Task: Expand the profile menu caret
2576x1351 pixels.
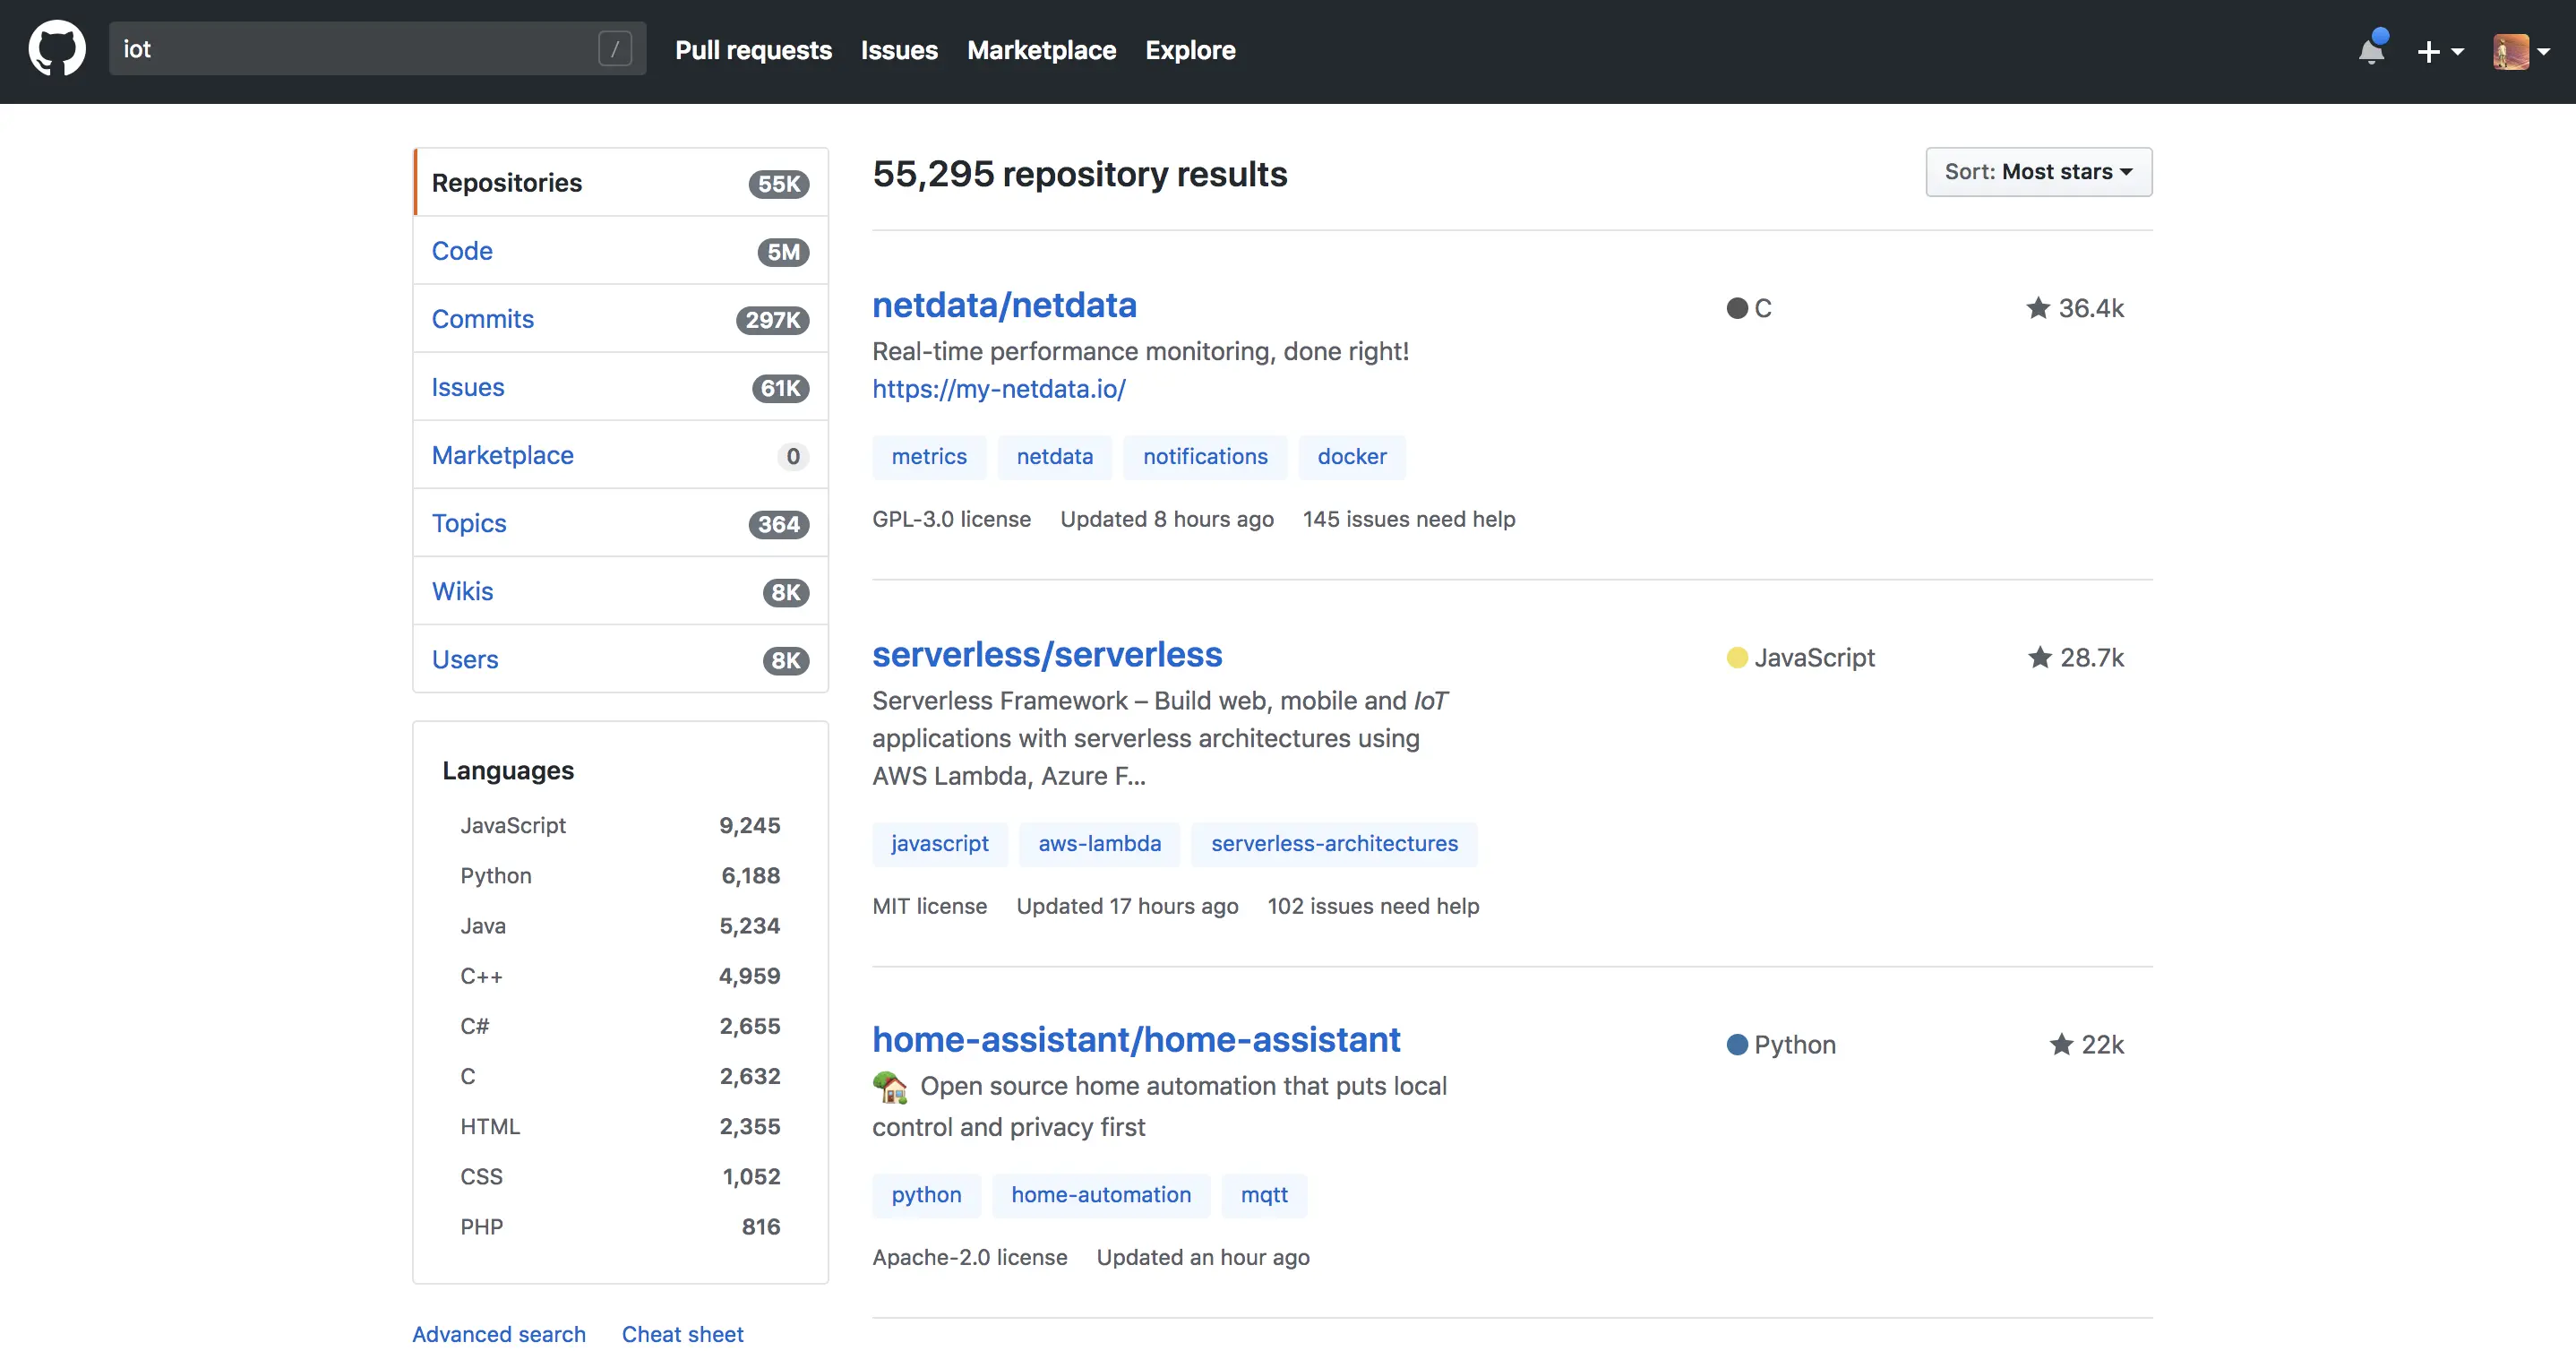Action: coord(2544,51)
